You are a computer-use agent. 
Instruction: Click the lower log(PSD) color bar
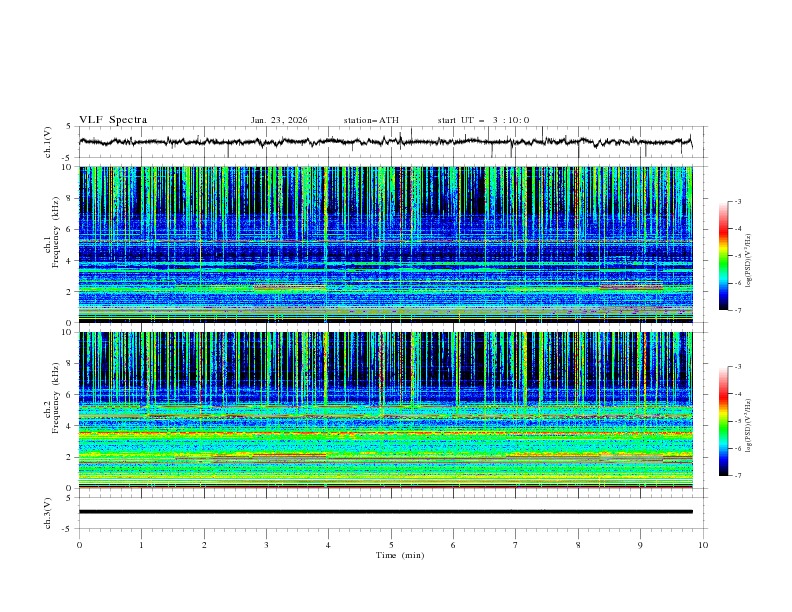723,421
